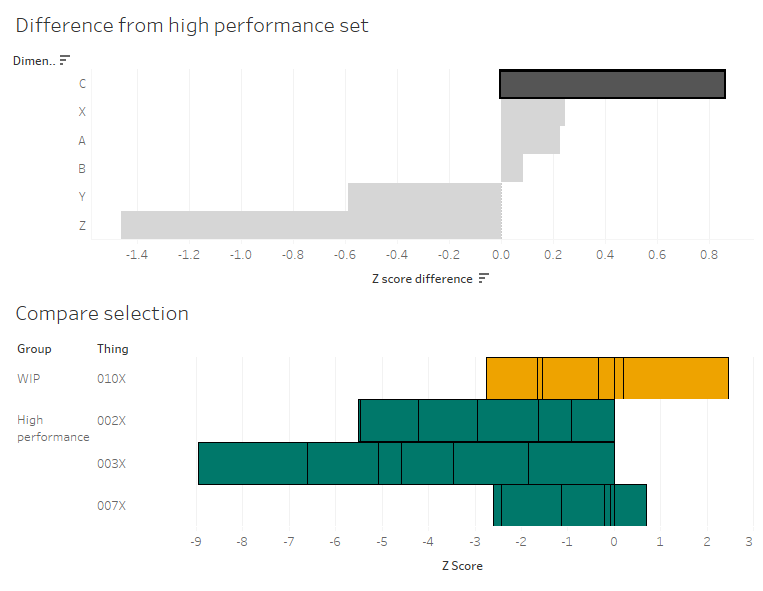The image size is (763, 591).
Task: Select the A dimension bar
Action: pyautogui.click(x=530, y=140)
